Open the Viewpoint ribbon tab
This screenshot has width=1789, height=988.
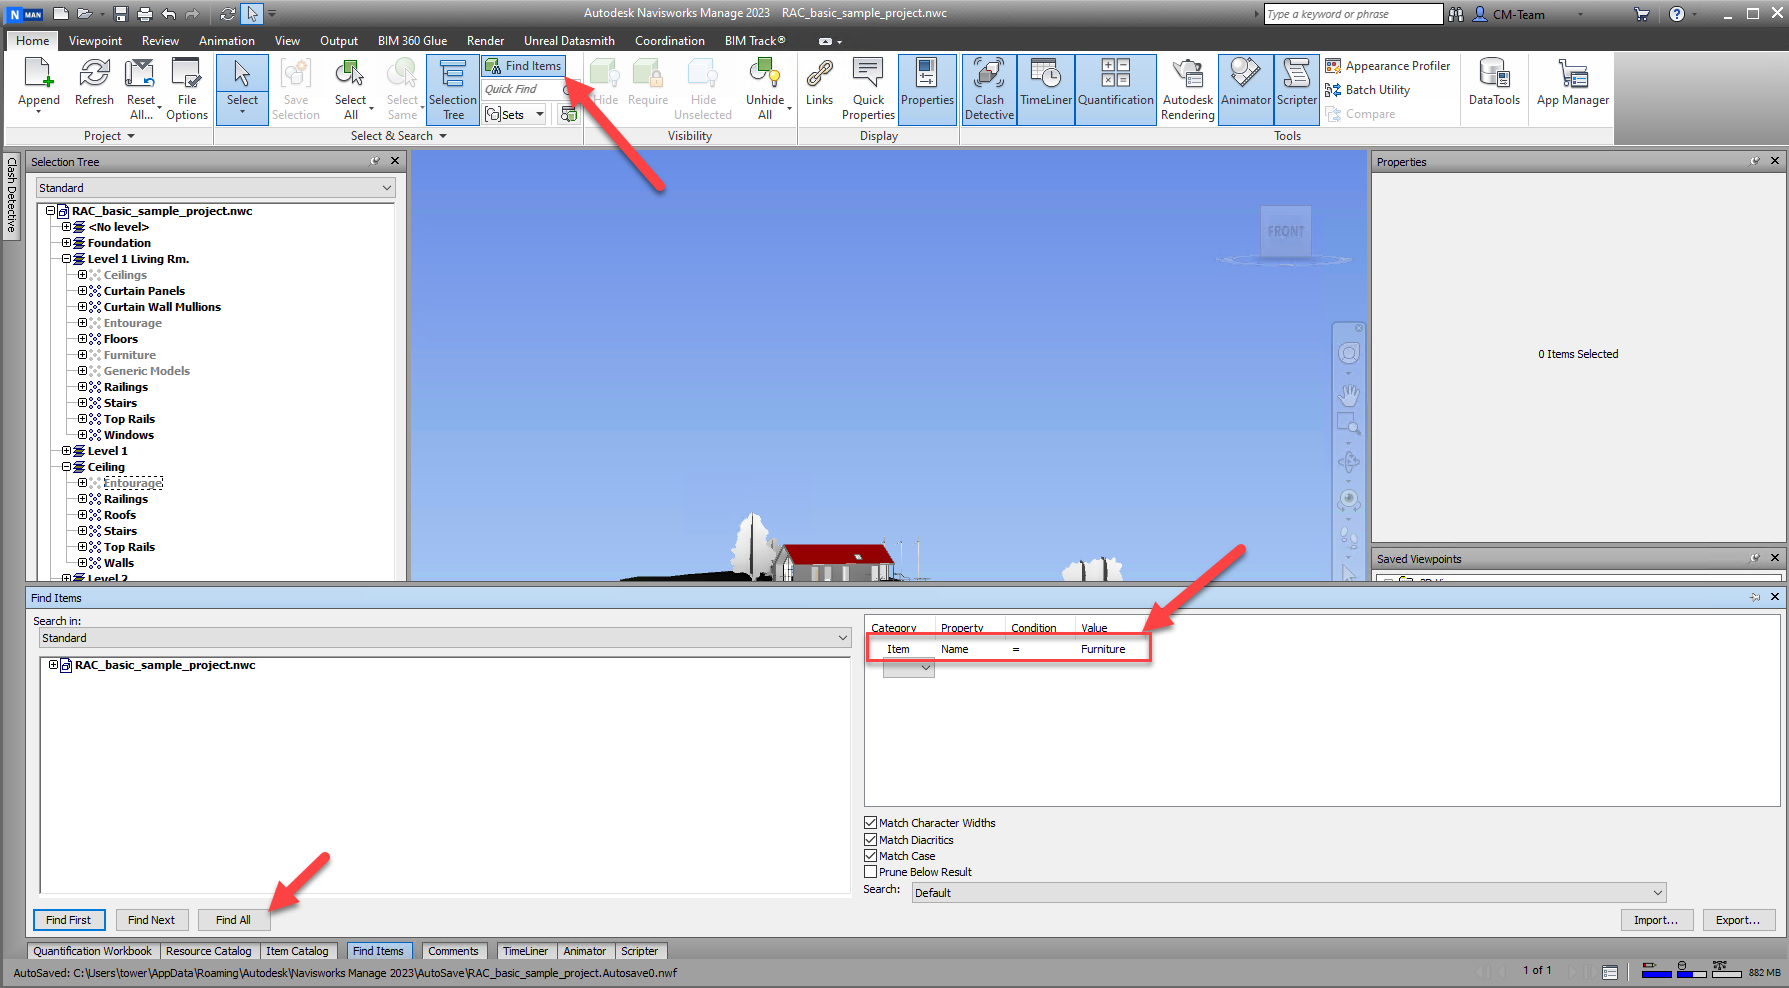point(95,41)
